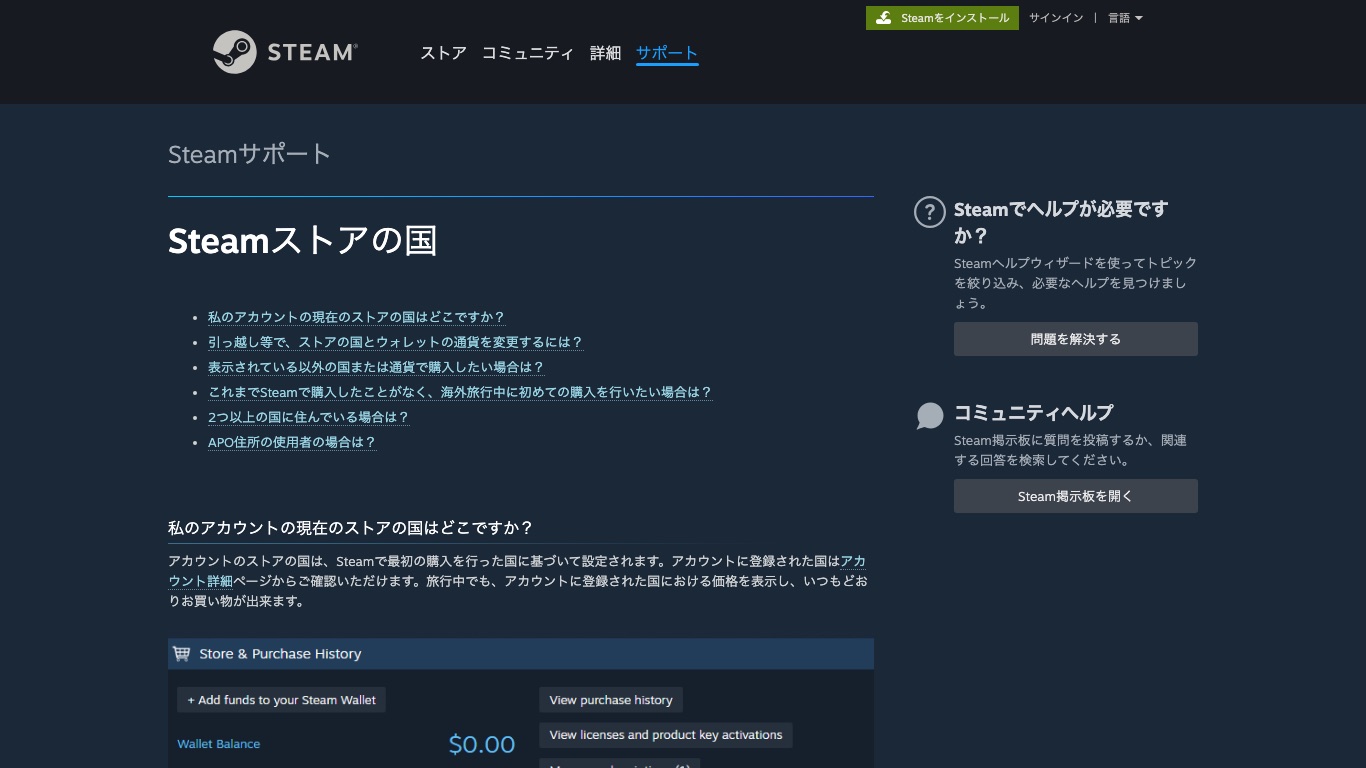1366x768 pixels.
Task: Click Add funds to your Steam Wallet button
Action: 281,700
